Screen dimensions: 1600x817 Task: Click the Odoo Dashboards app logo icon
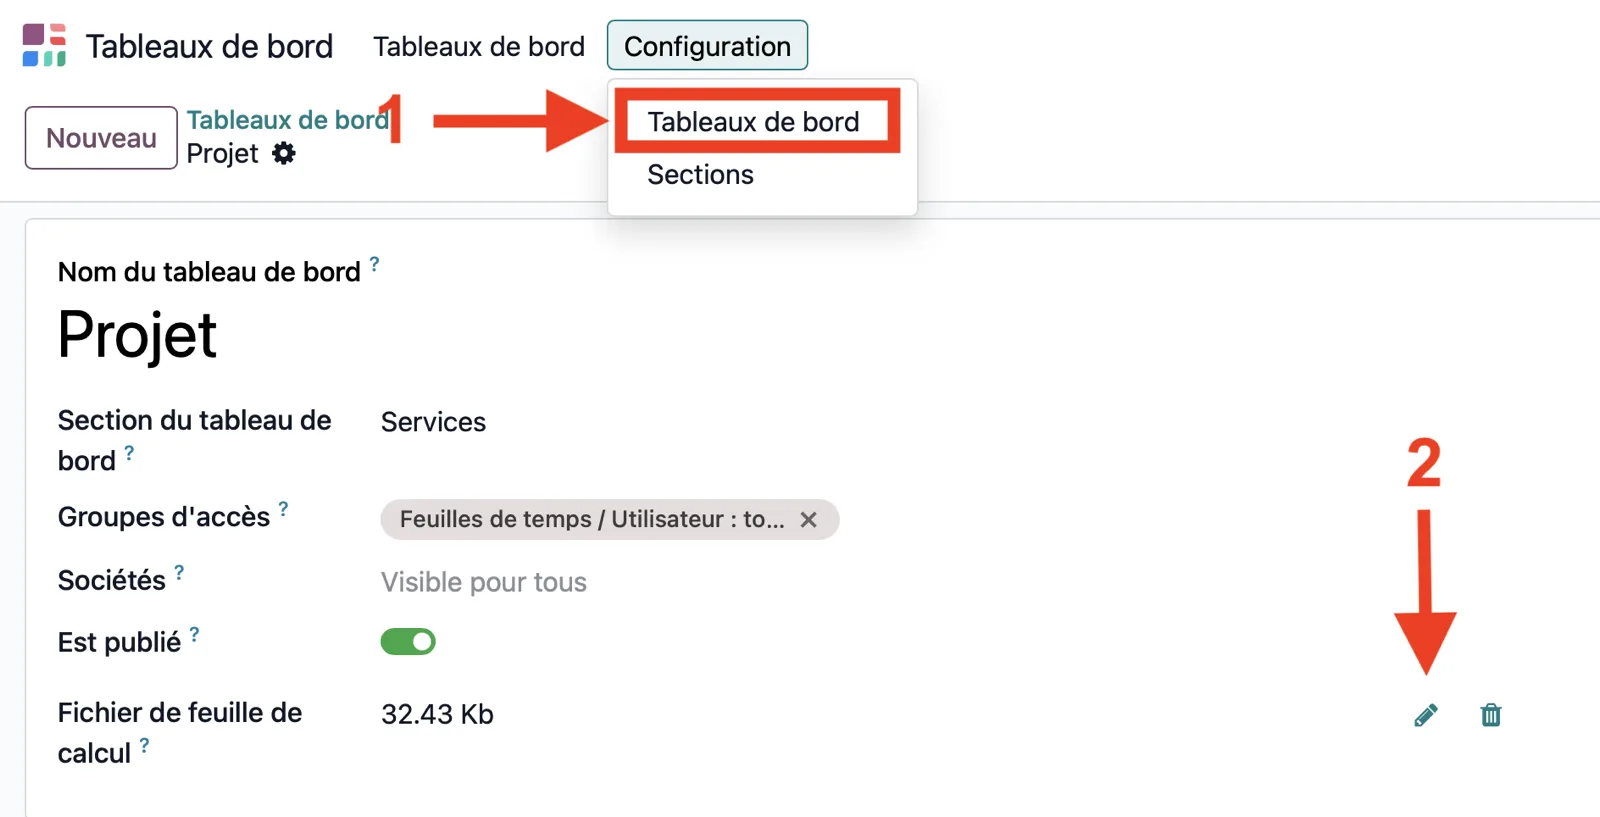coord(44,45)
